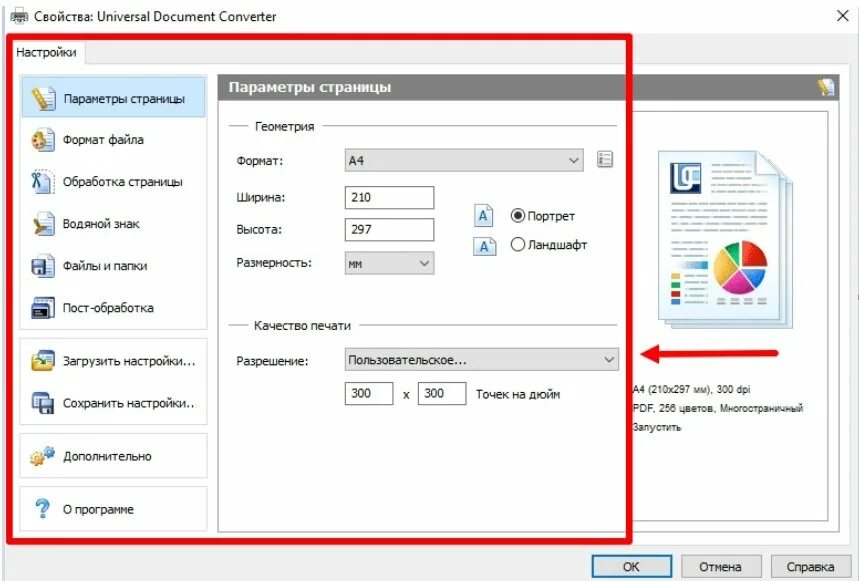Confirm with the OK button
Image resolution: width=859 pixels, height=581 pixels.
(632, 567)
